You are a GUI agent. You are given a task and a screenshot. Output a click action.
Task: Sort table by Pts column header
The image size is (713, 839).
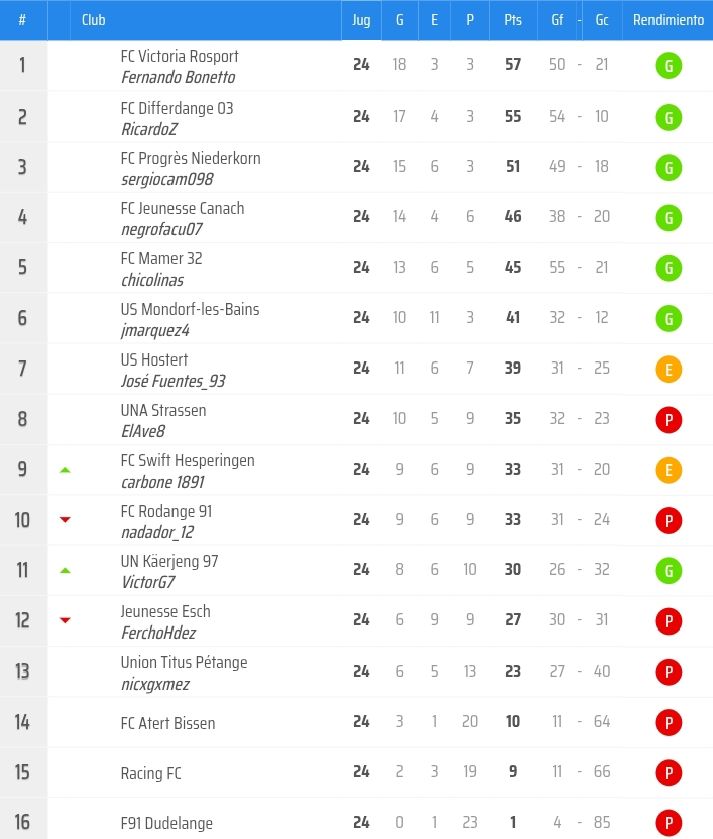[x=513, y=20]
